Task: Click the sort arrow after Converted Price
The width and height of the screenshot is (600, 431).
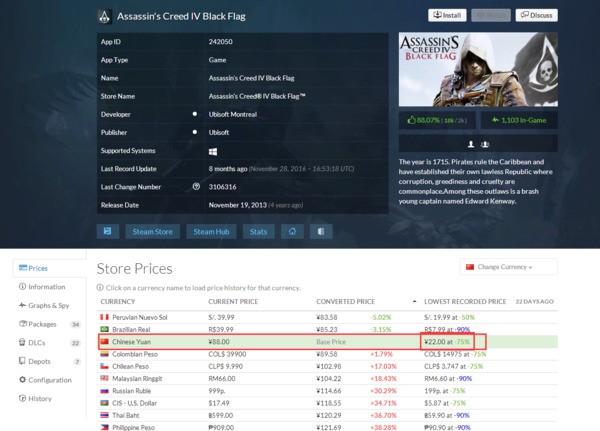Action: pos(414,302)
